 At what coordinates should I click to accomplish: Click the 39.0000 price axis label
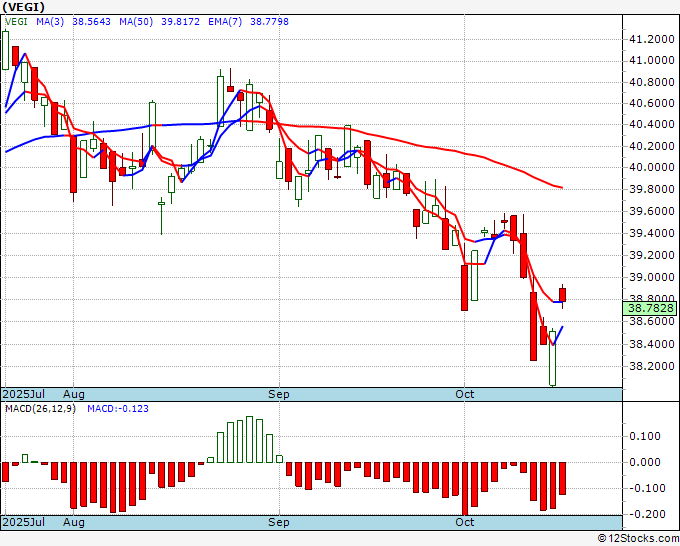(x=651, y=277)
